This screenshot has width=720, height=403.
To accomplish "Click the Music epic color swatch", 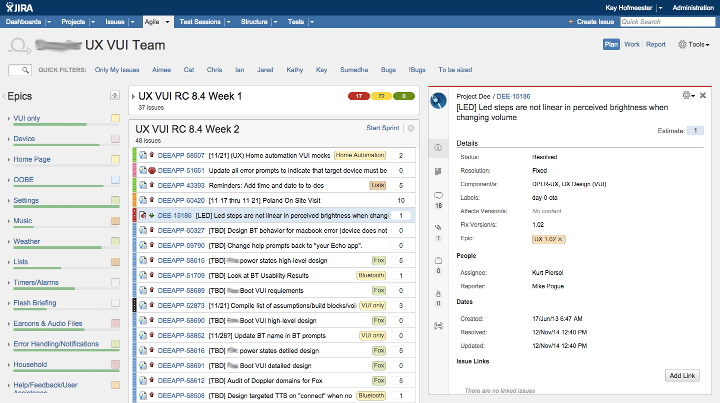I will click(115, 220).
